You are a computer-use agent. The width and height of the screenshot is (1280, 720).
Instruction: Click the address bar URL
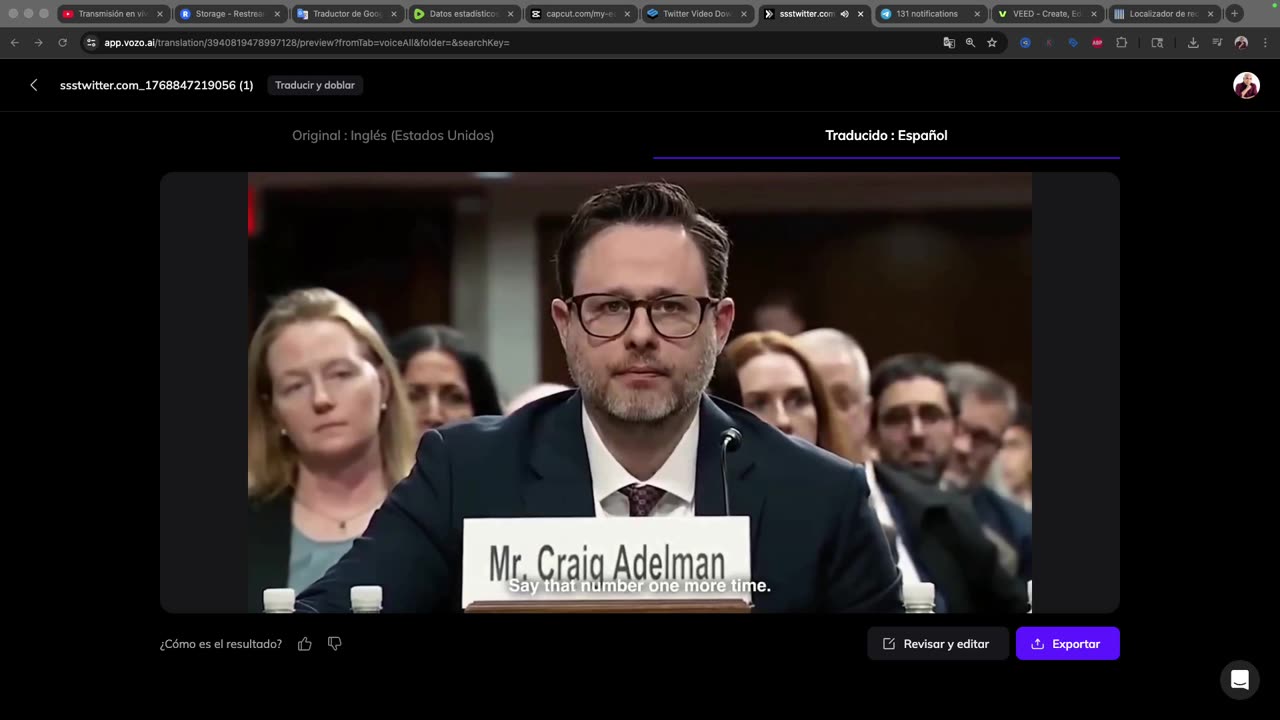pyautogui.click(x=307, y=43)
